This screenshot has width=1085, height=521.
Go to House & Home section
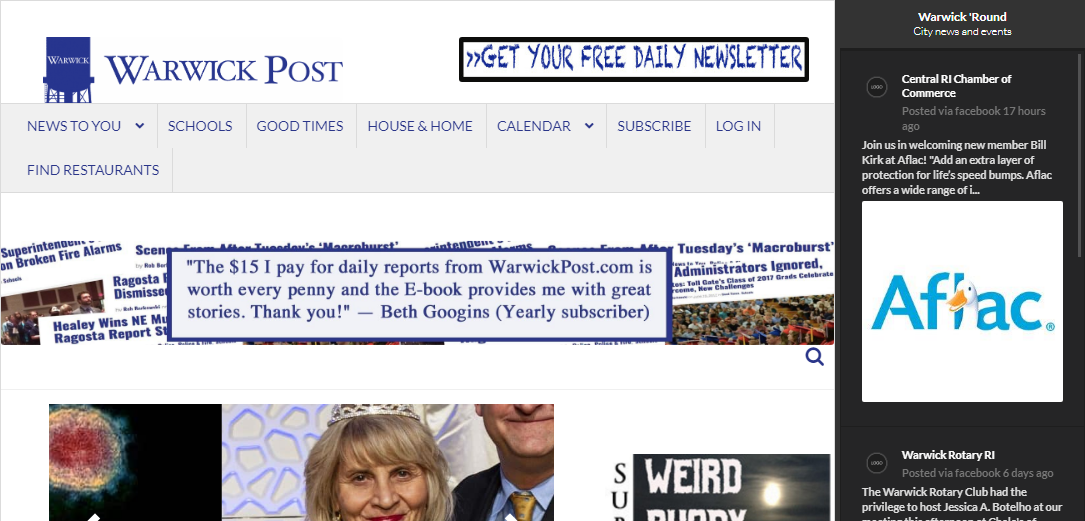point(420,126)
